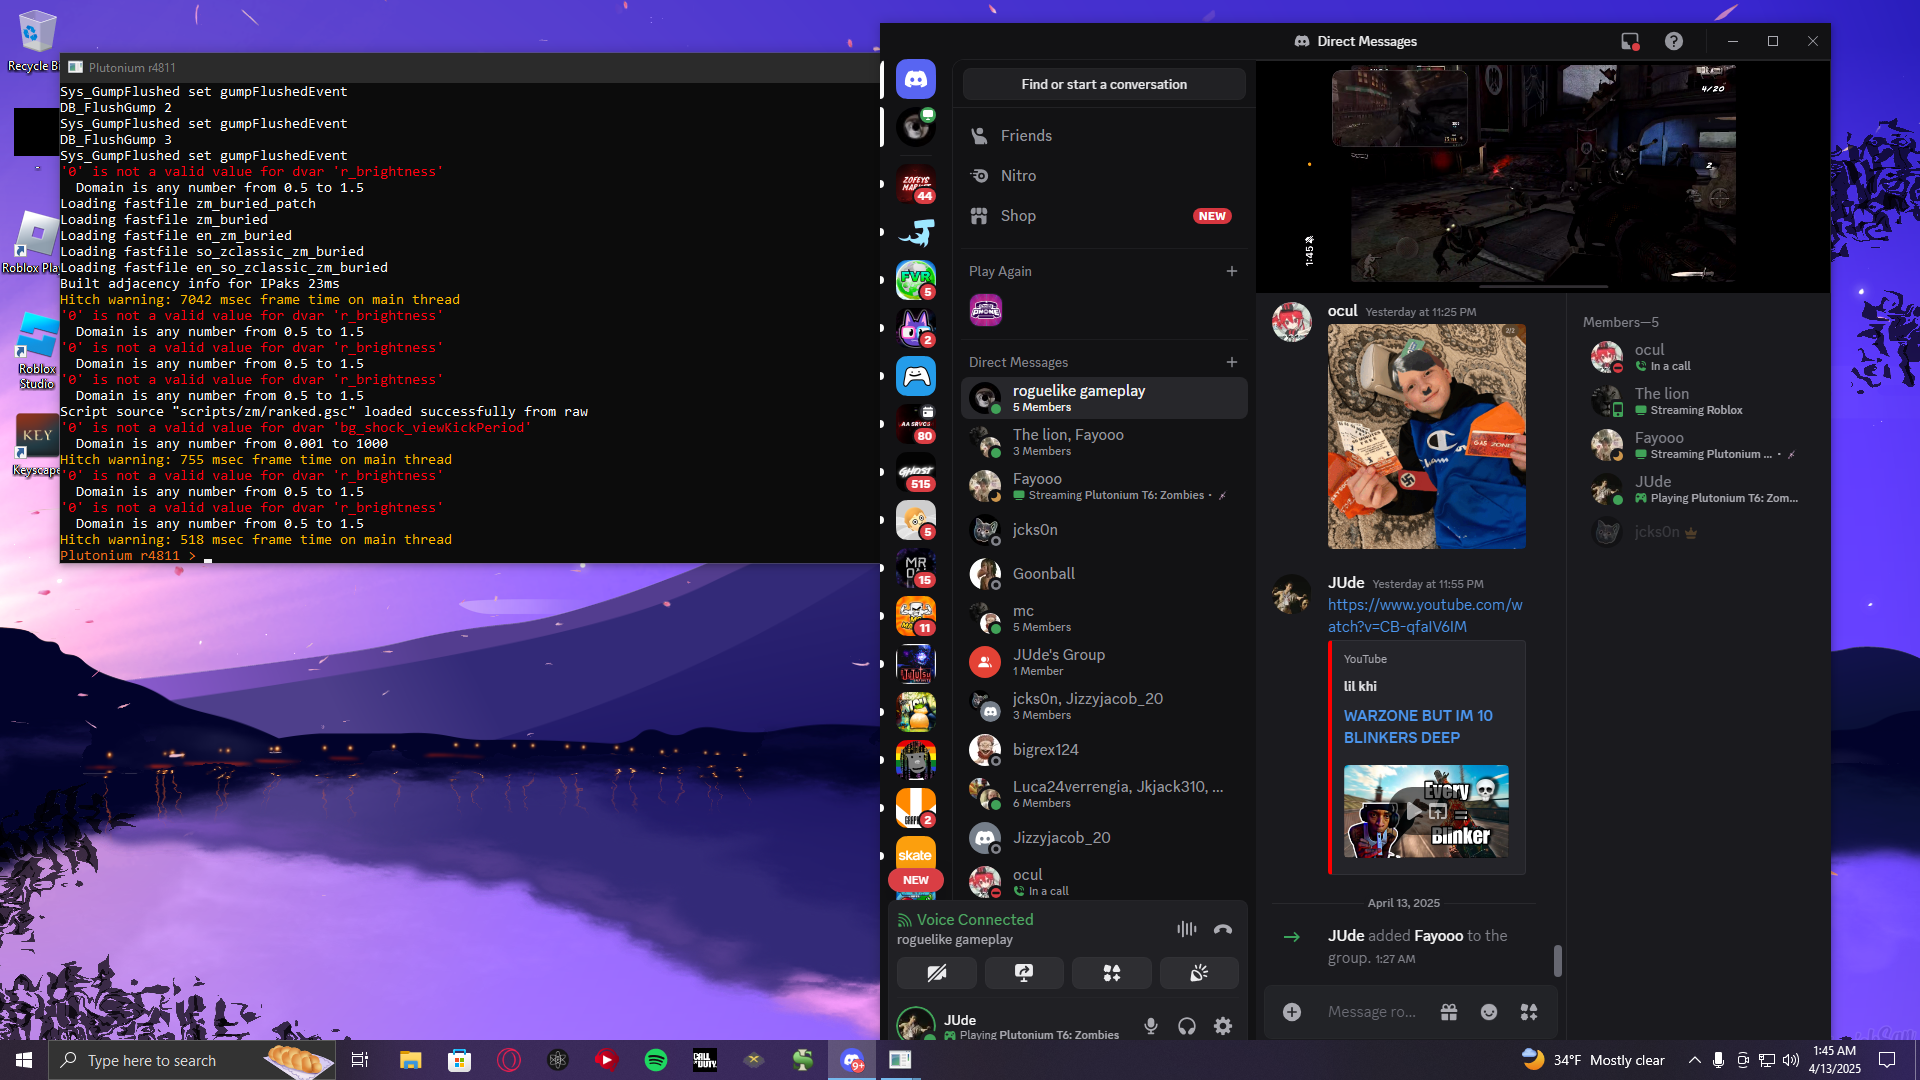Click the attach file plus icon
The width and height of the screenshot is (1920, 1080).
[x=1292, y=1012]
